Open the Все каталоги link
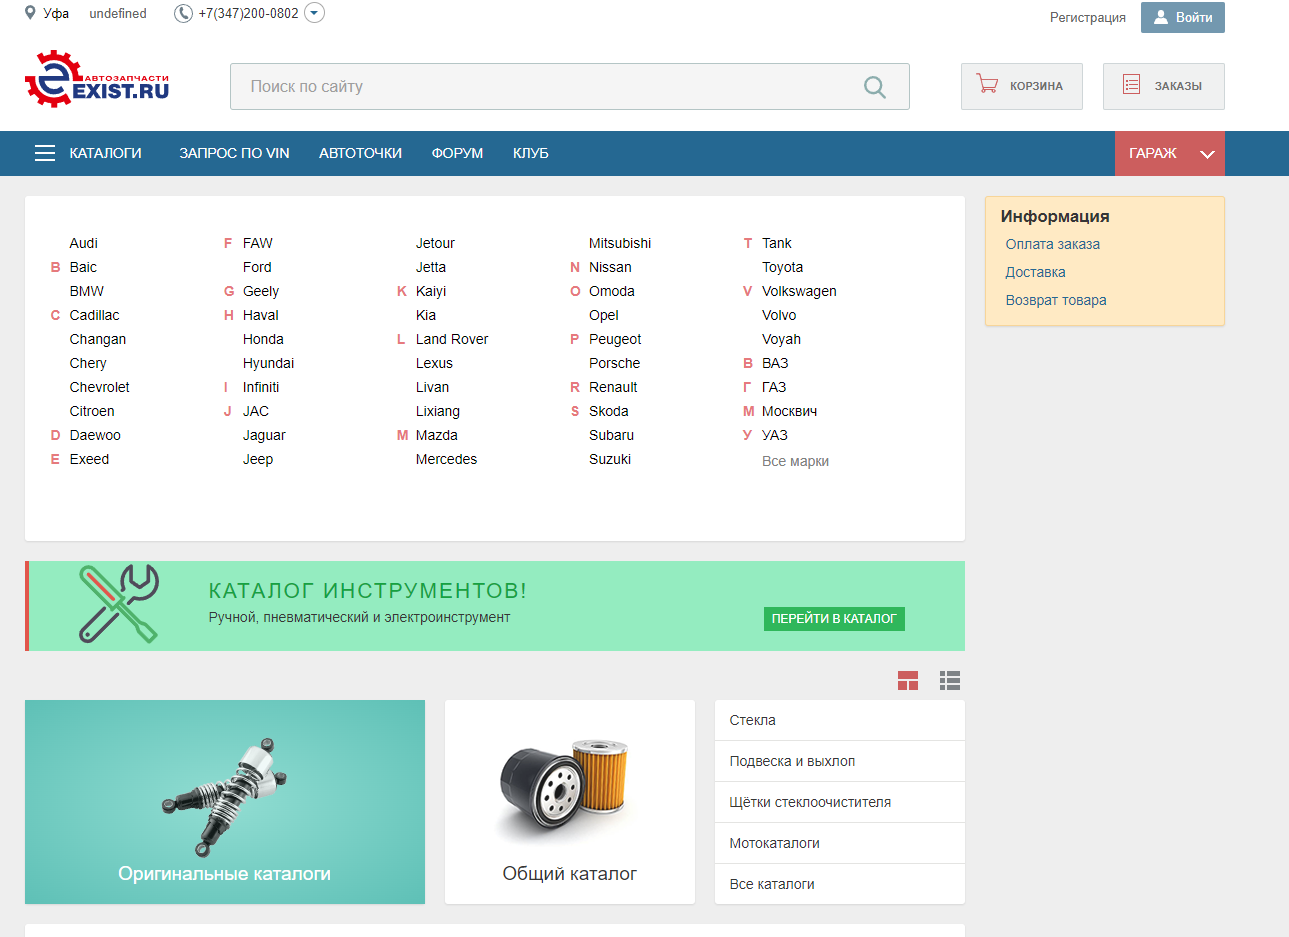The image size is (1289, 937). coord(840,884)
